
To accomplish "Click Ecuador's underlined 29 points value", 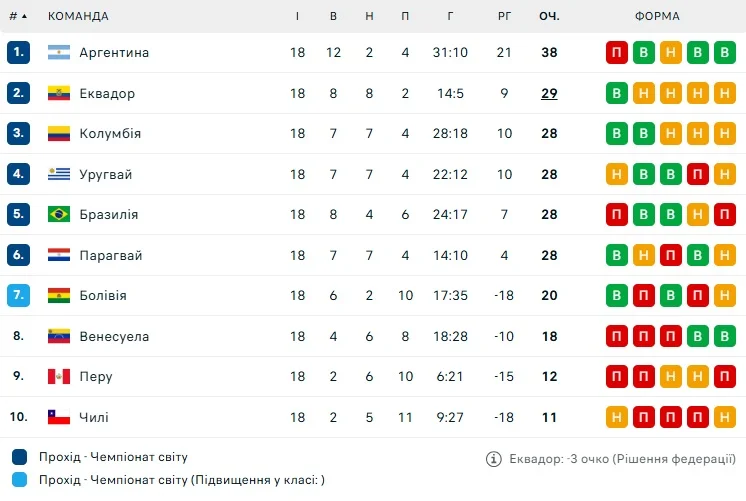I will pyautogui.click(x=549, y=94).
